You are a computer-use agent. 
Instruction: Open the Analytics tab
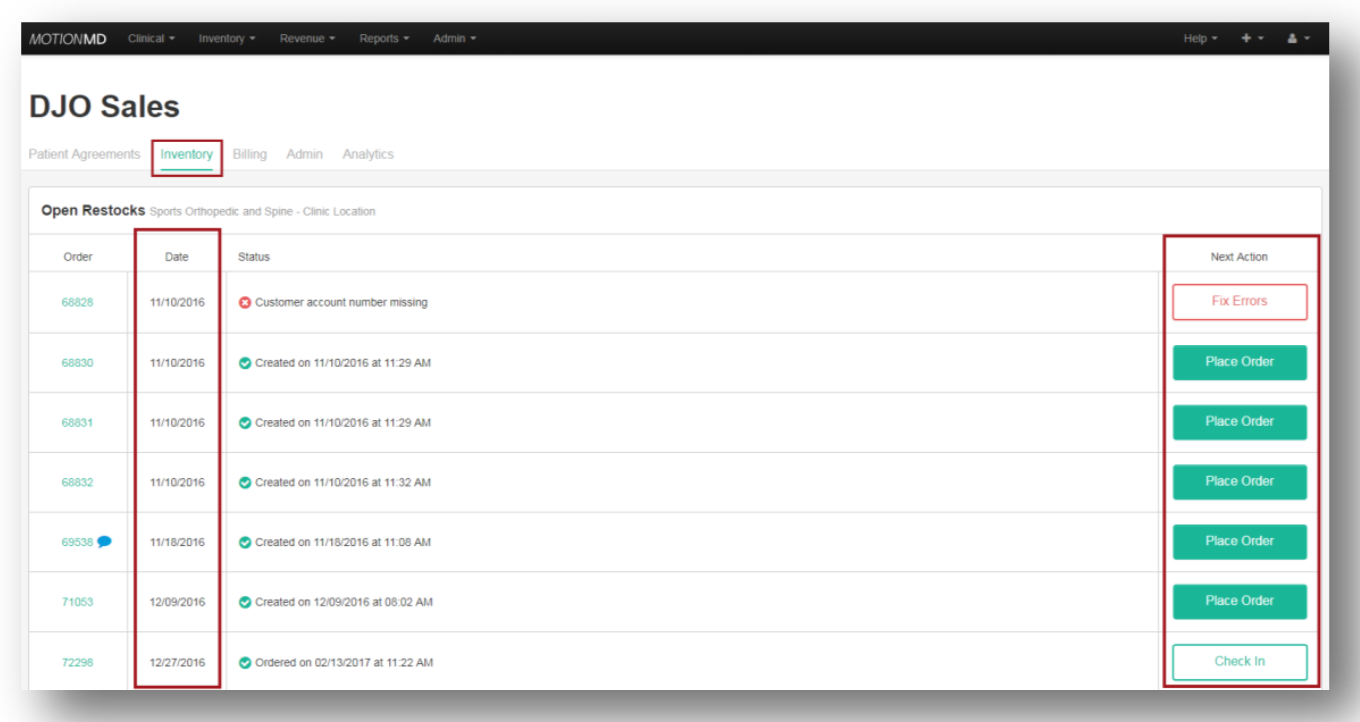(368, 154)
